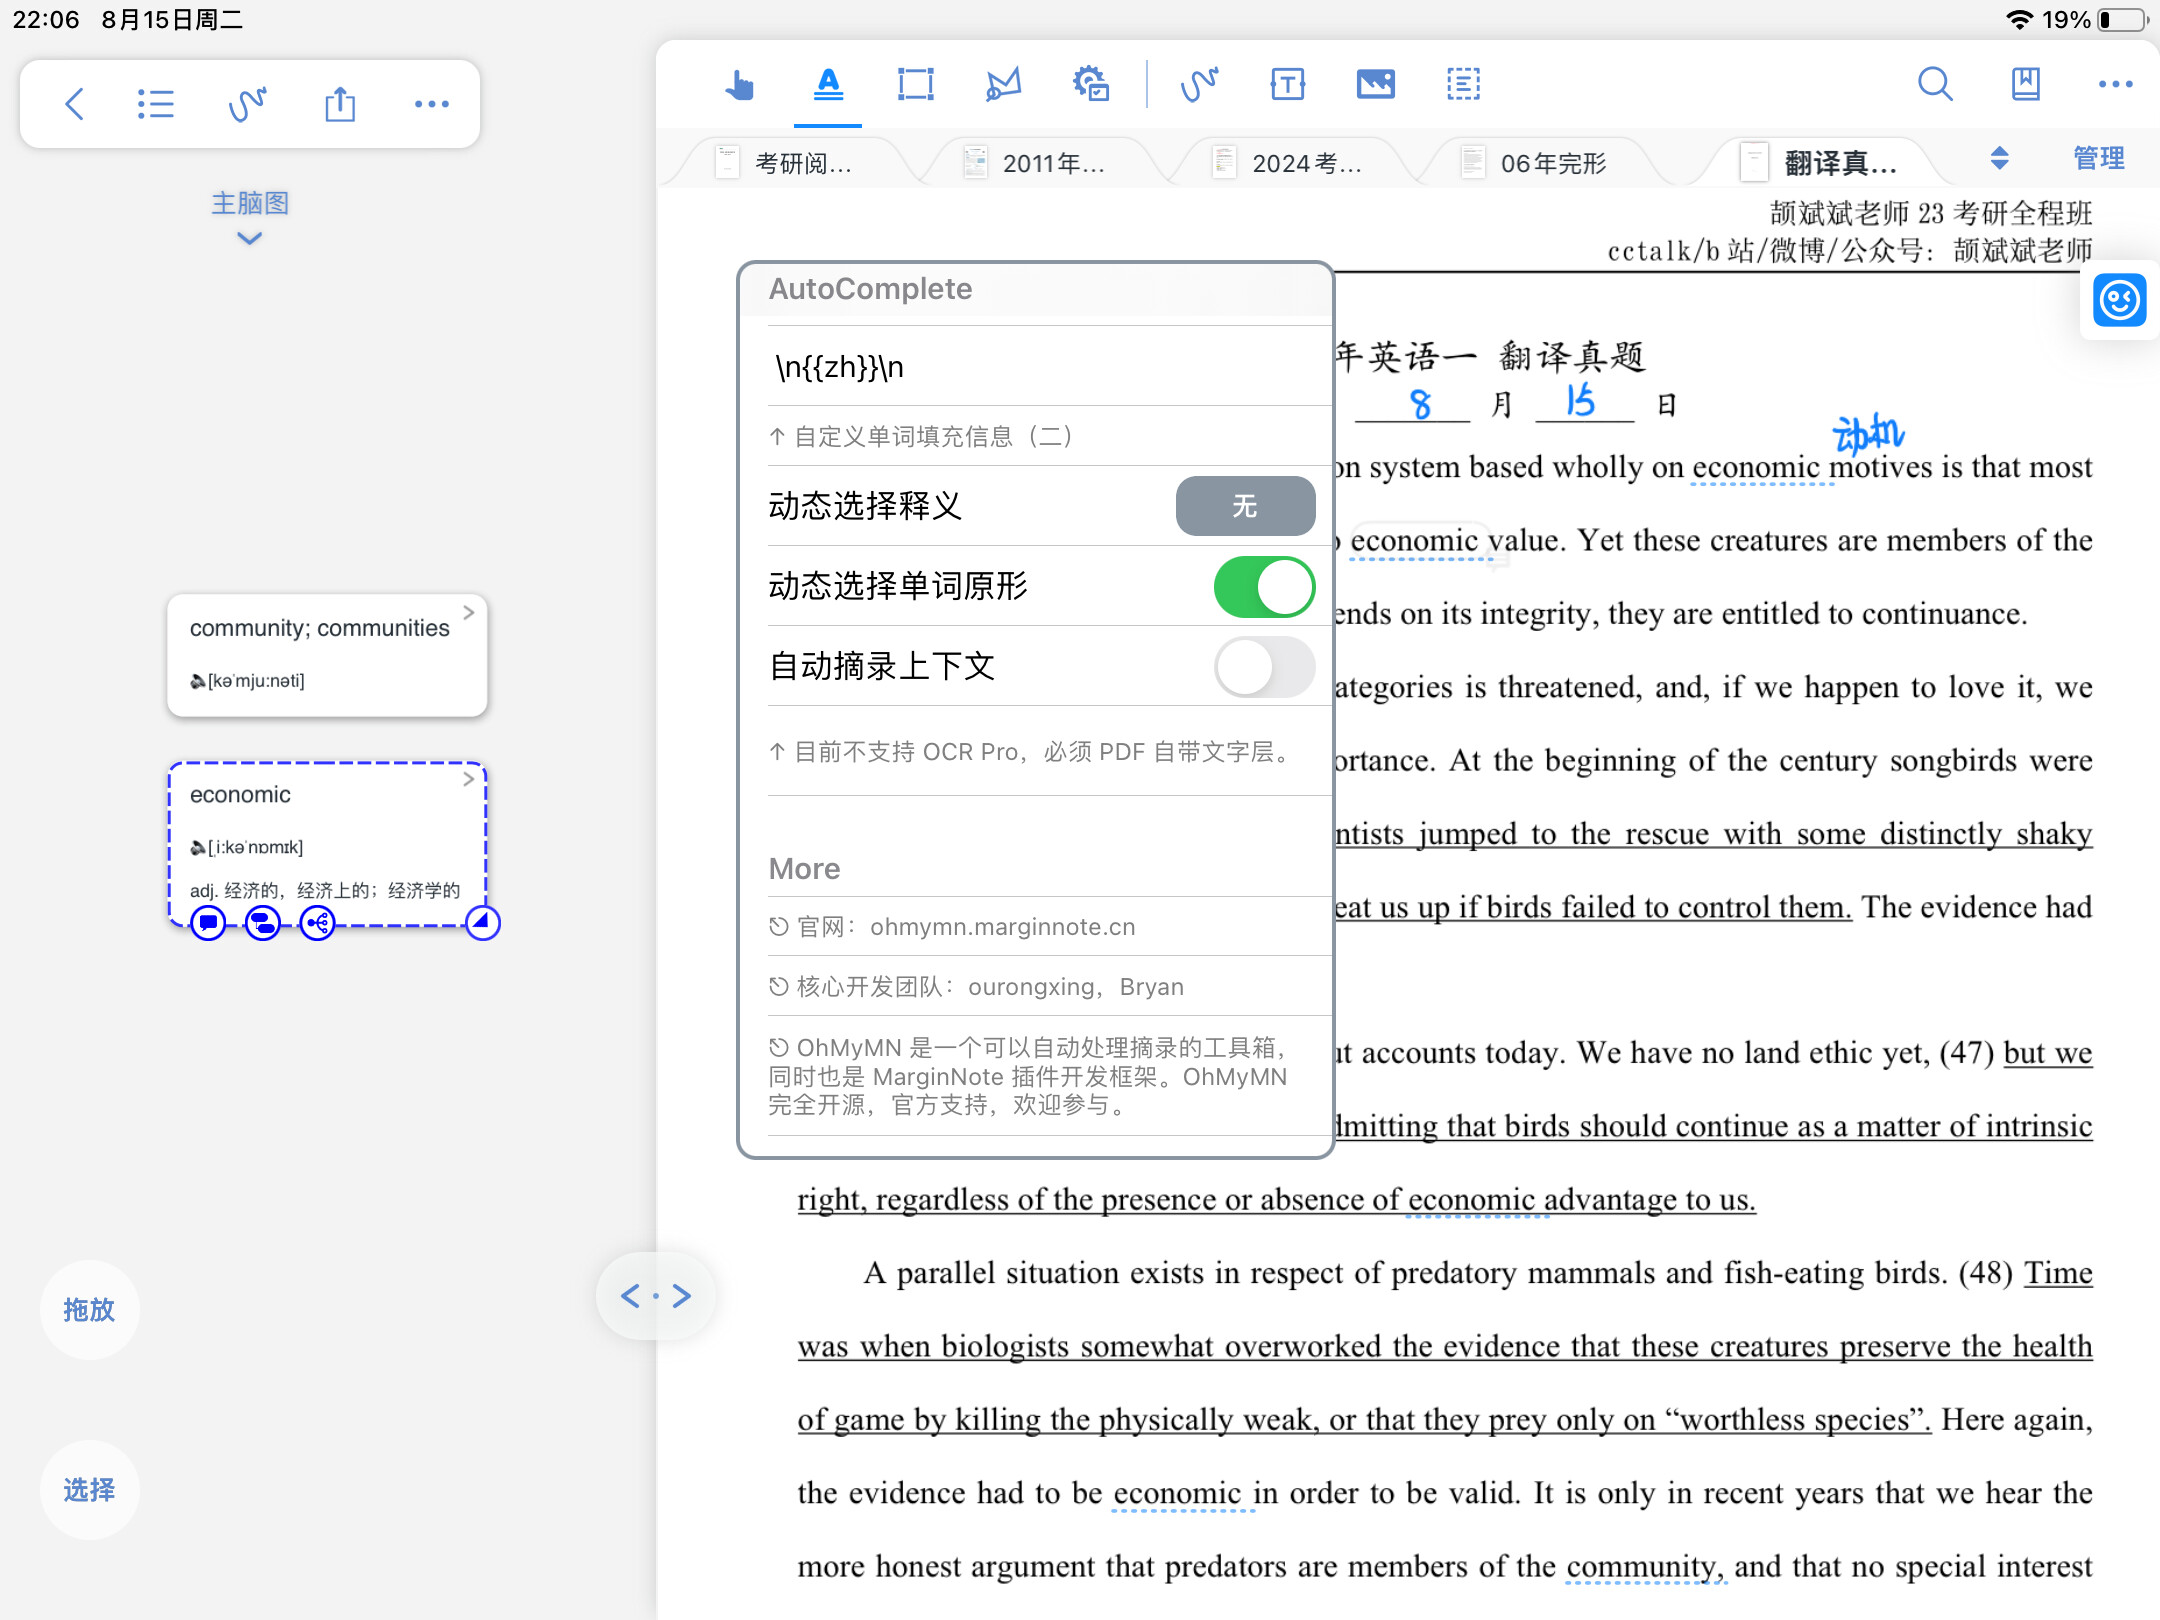Edit the \n{{zh}}\n input field
The width and height of the screenshot is (2160, 1620).
[1050, 367]
